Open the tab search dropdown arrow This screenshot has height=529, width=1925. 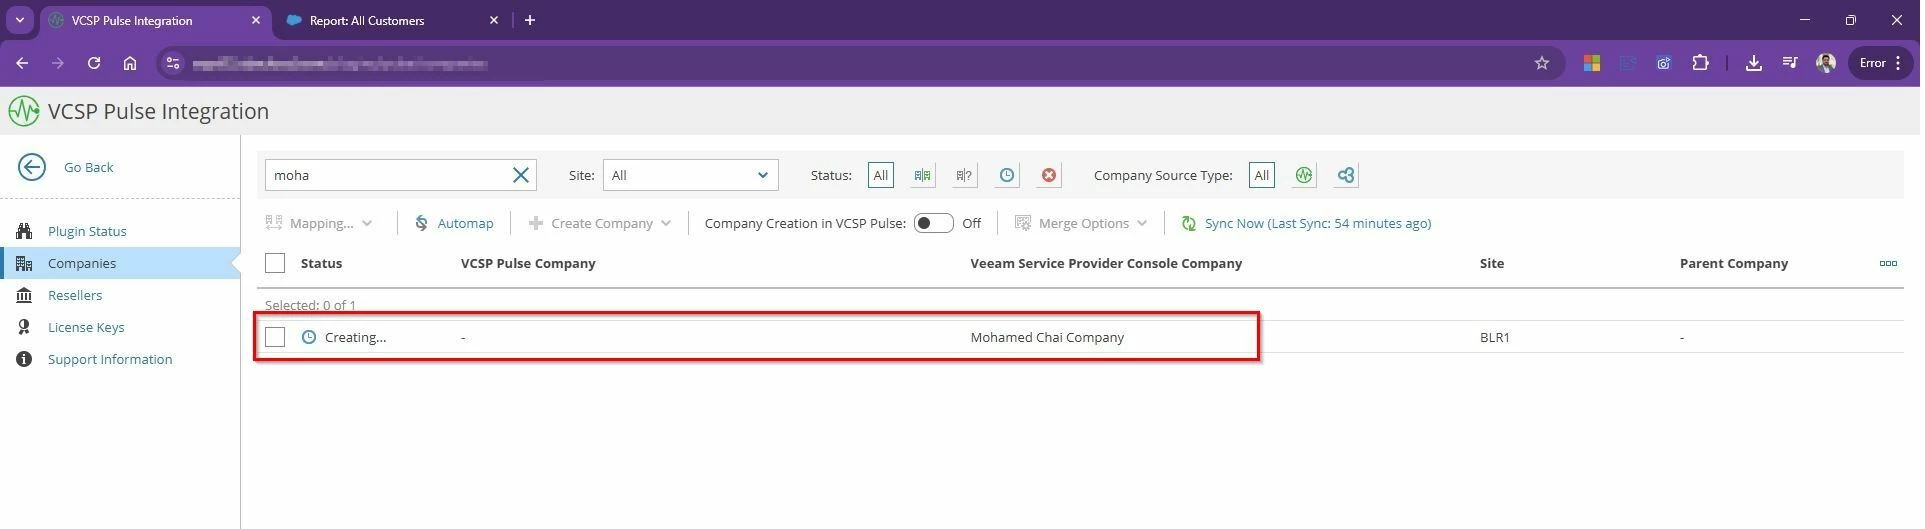[x=19, y=20]
